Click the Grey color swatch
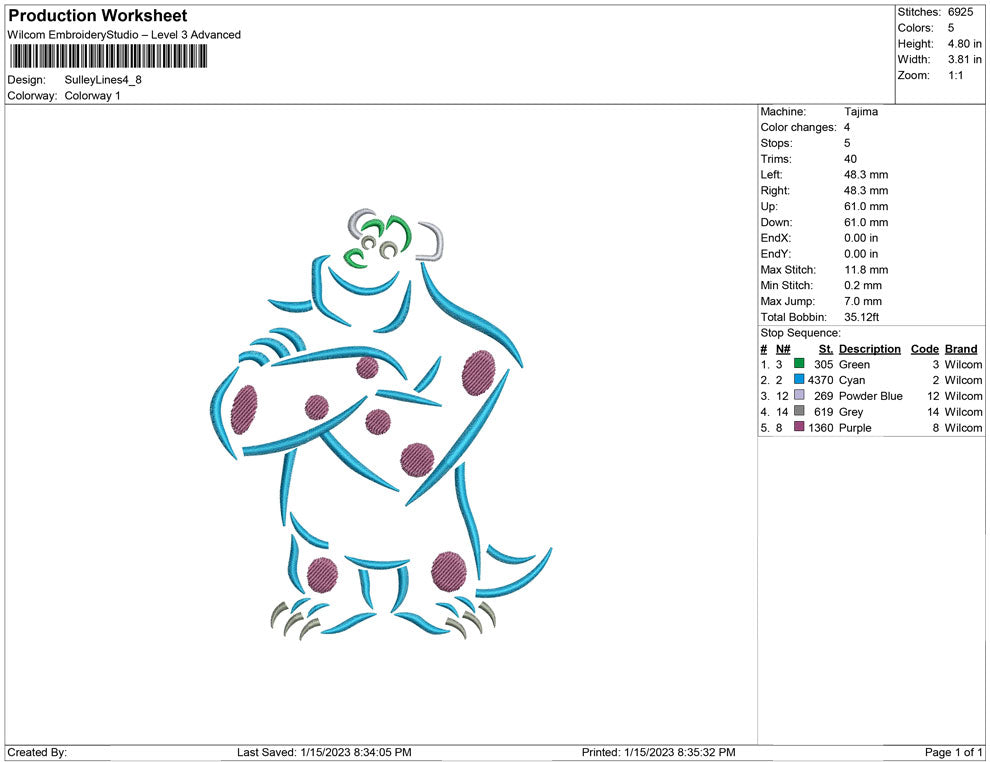 pyautogui.click(x=797, y=412)
